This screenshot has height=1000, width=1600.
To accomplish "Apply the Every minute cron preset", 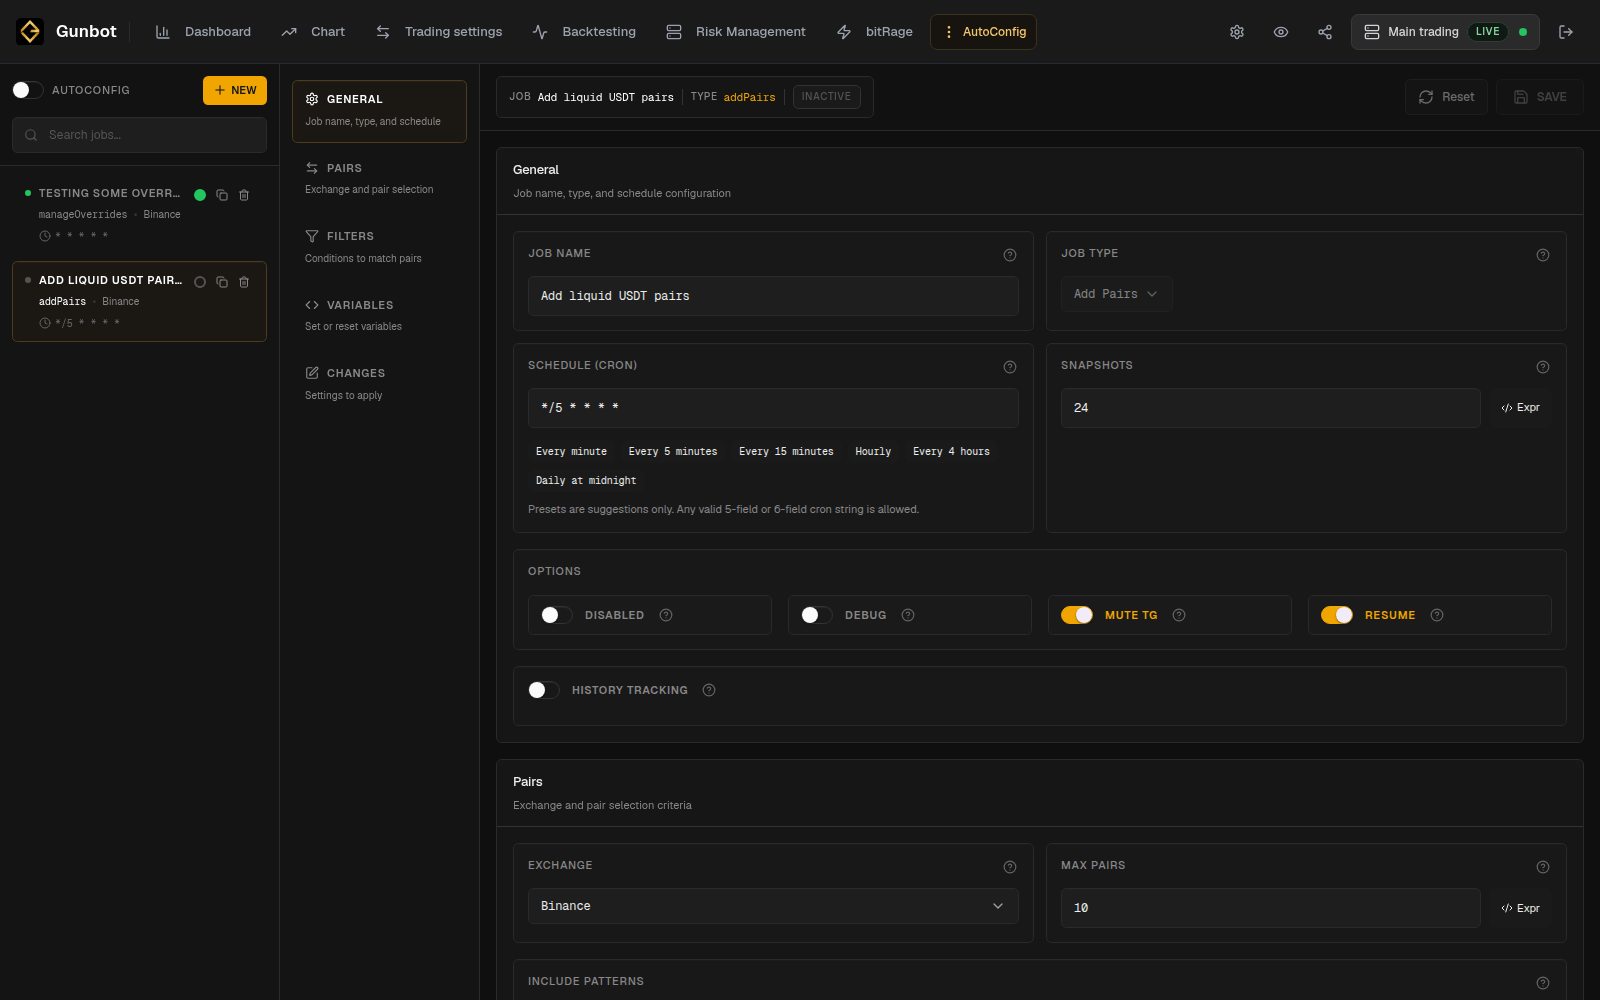I will (x=571, y=452).
